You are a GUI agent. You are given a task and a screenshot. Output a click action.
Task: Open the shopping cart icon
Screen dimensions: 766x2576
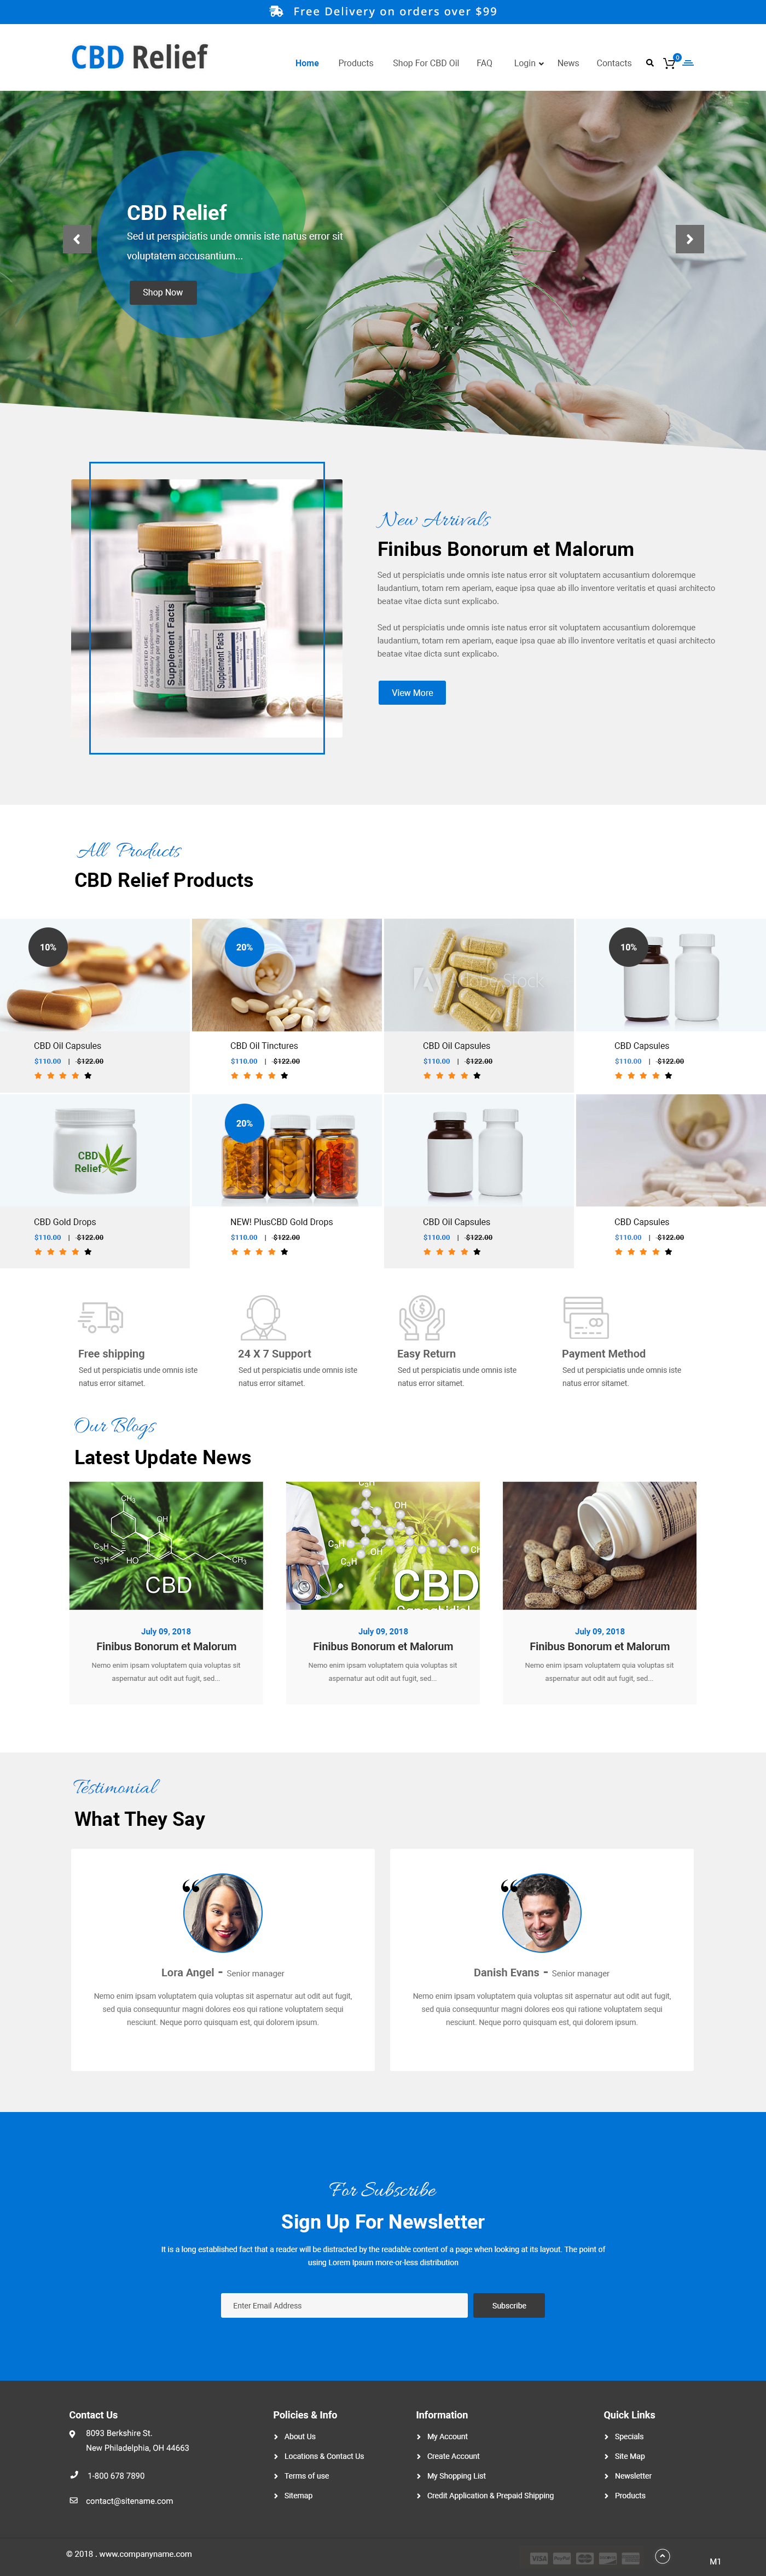[x=669, y=63]
